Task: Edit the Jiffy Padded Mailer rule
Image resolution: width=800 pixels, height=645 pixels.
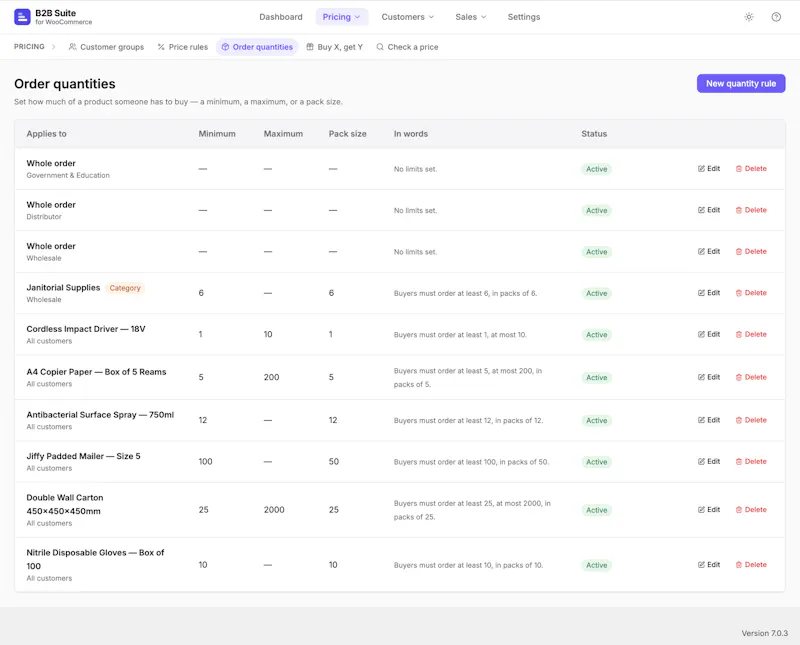Action: coord(709,461)
